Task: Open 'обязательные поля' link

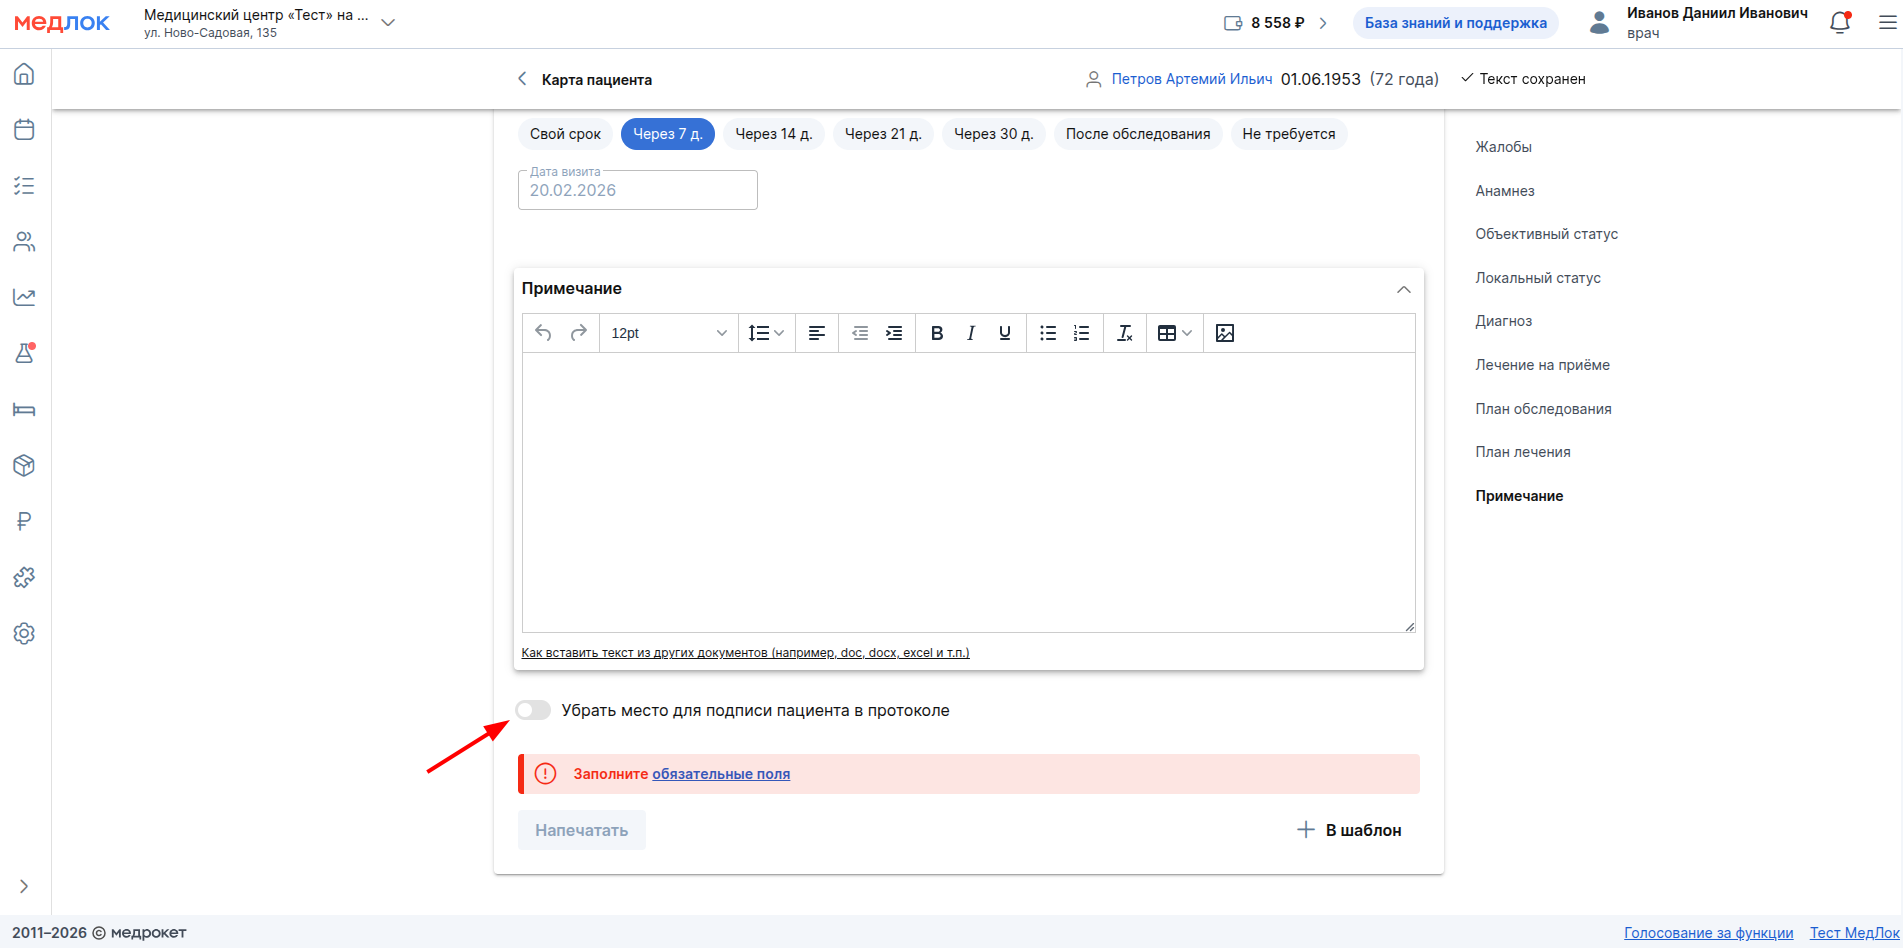Action: click(720, 774)
